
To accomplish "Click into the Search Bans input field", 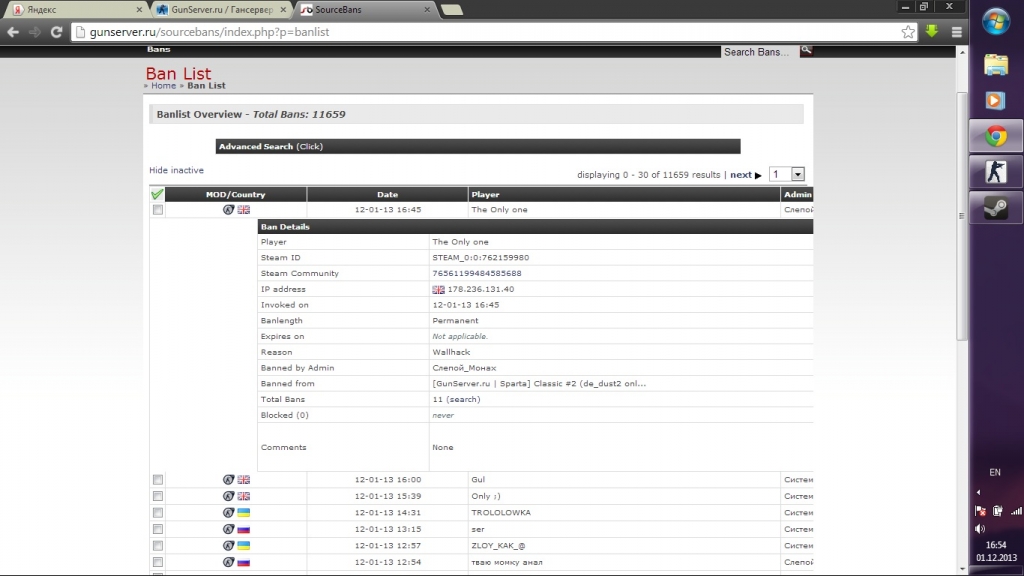I will tap(758, 52).
